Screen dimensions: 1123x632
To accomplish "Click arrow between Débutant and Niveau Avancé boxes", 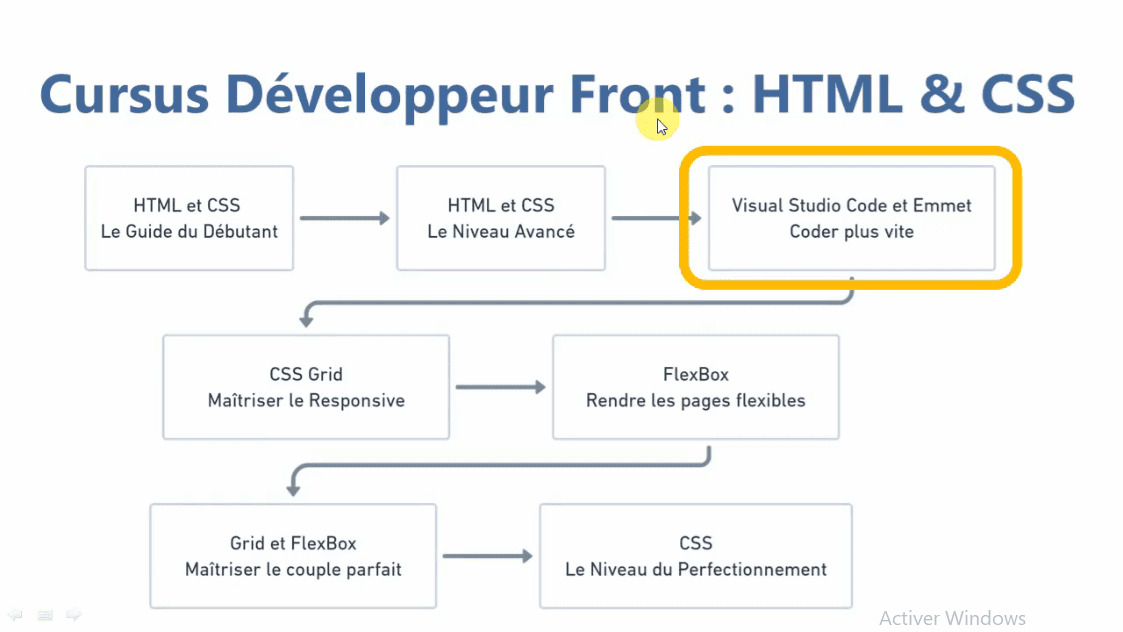I will point(344,218).
